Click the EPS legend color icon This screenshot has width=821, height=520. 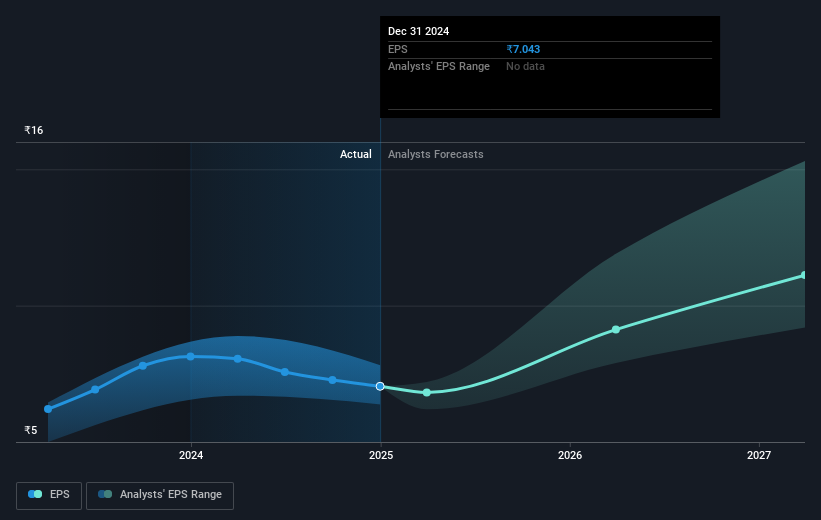tap(35, 494)
